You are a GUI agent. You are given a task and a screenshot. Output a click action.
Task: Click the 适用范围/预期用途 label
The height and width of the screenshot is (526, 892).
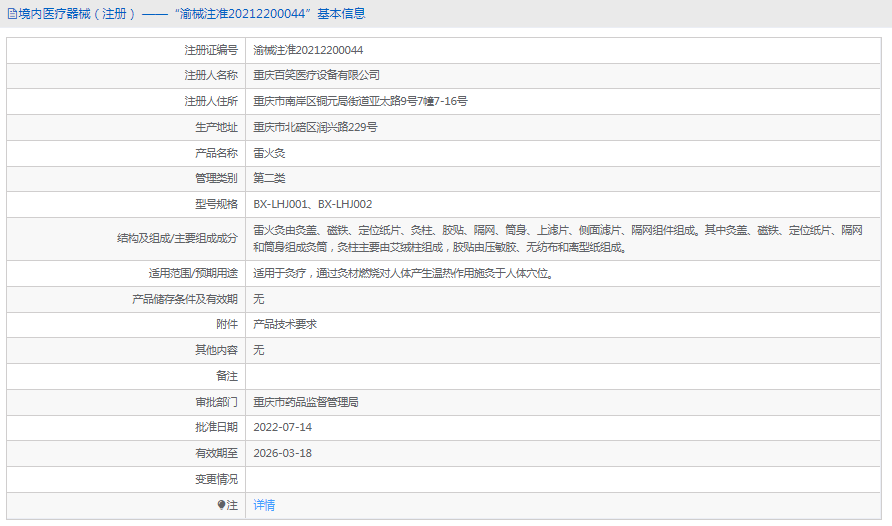tap(193, 274)
